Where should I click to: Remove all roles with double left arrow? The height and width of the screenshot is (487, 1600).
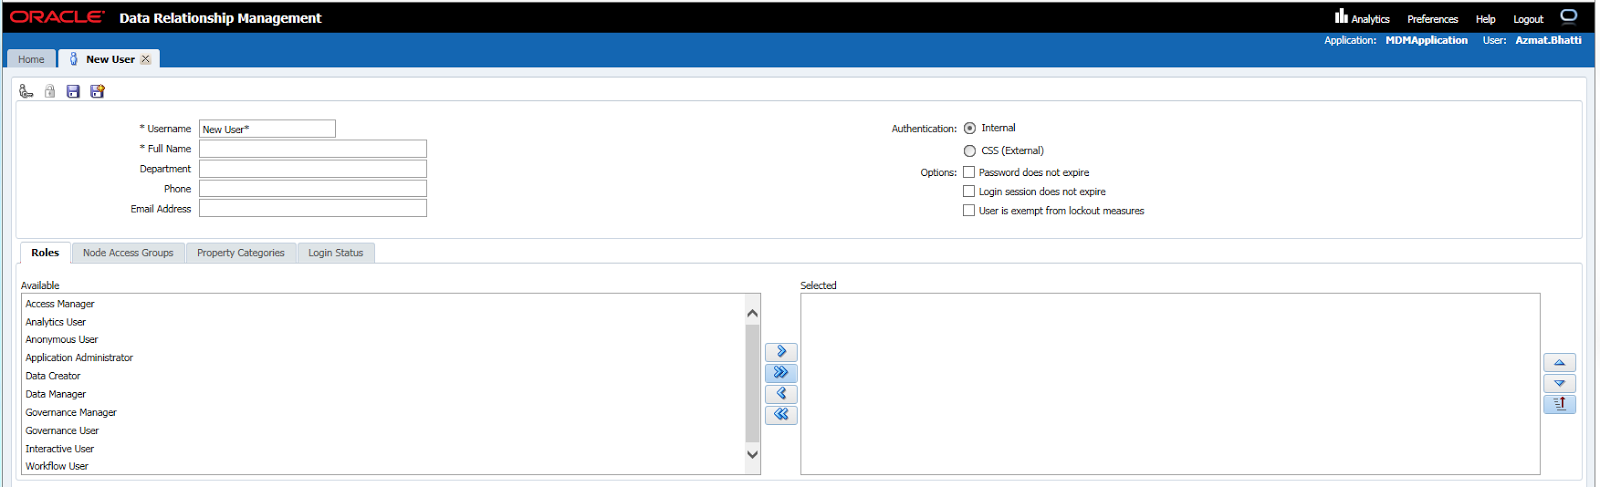(x=781, y=415)
